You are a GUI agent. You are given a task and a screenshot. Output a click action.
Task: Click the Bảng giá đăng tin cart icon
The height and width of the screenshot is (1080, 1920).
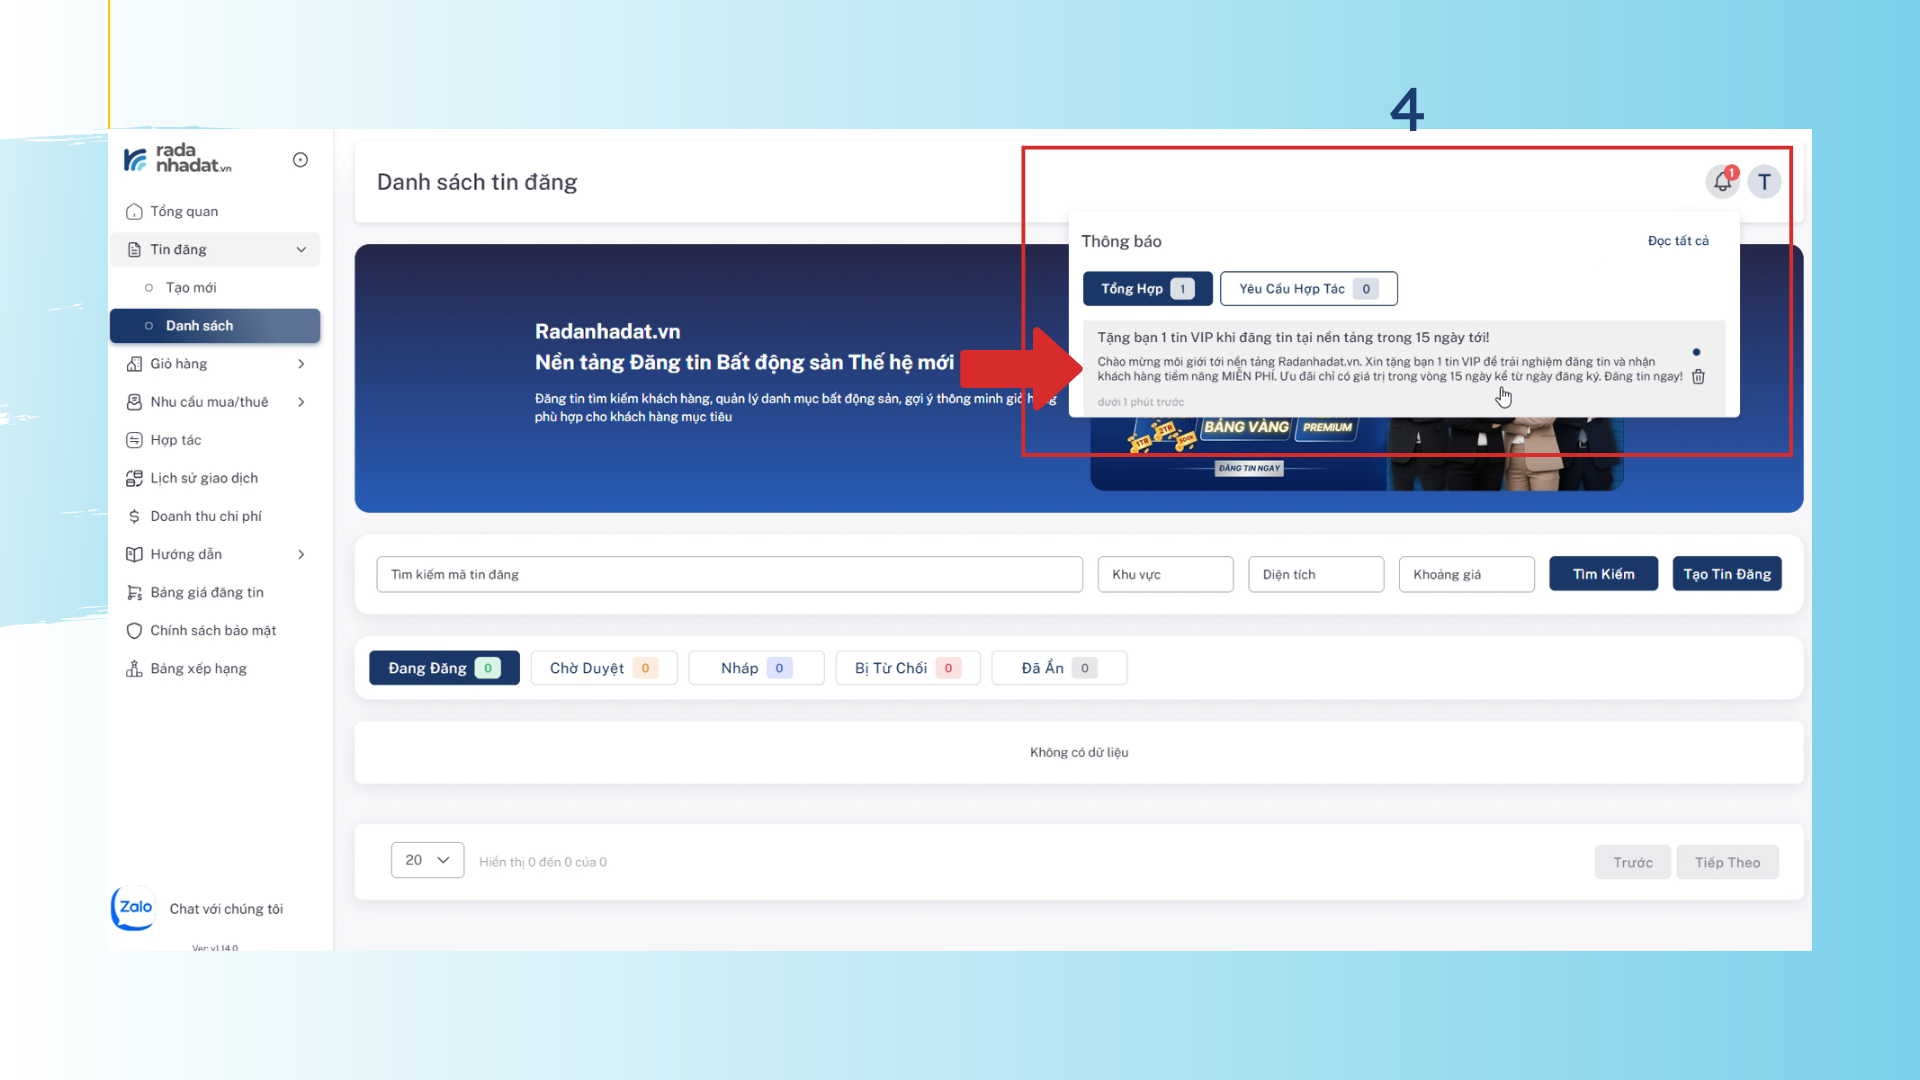pos(134,592)
